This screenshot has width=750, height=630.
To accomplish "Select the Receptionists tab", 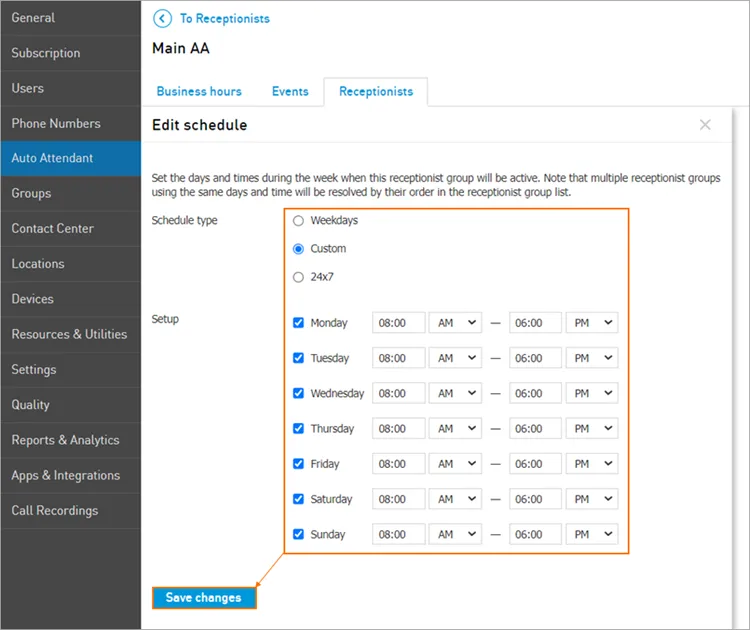I will [x=376, y=91].
